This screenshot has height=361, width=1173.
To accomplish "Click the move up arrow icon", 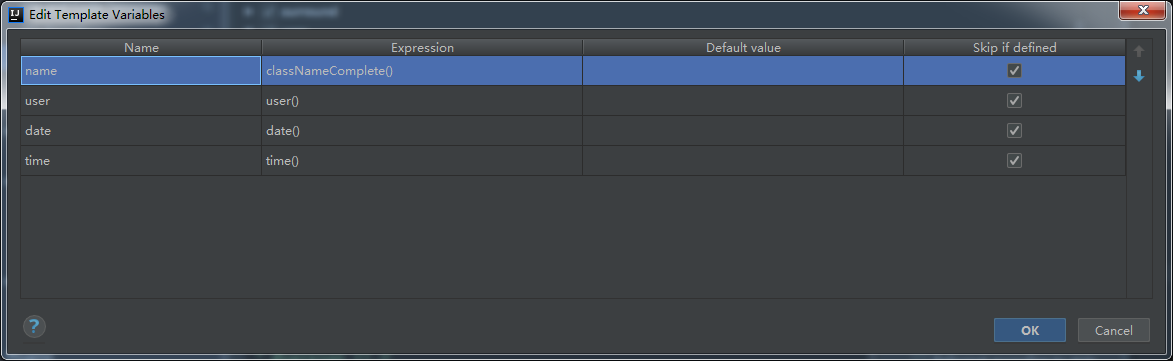I will pos(1139,52).
